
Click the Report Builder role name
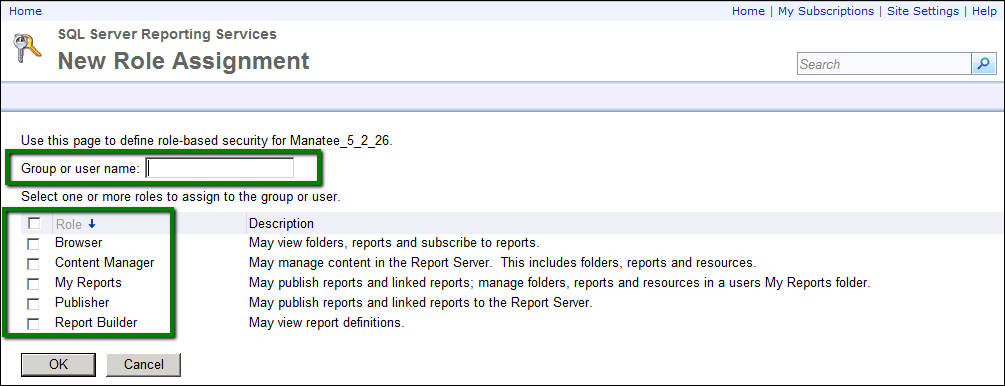tap(96, 323)
